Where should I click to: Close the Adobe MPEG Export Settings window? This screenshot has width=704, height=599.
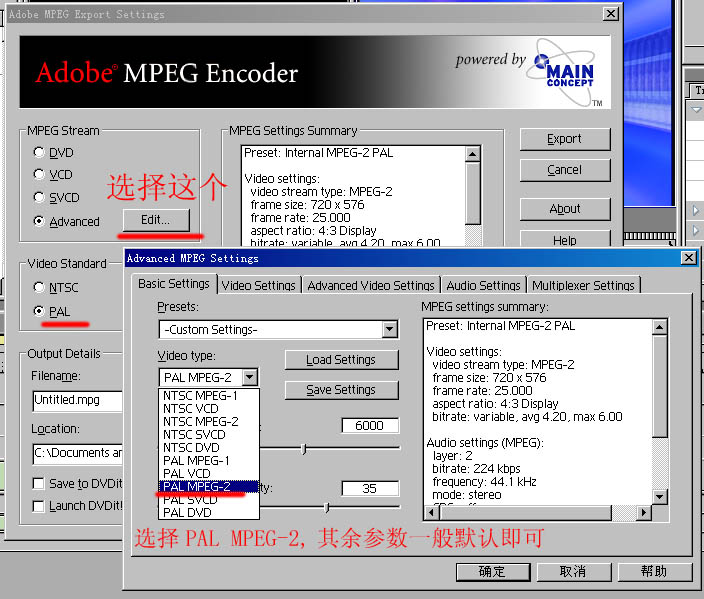click(x=611, y=14)
